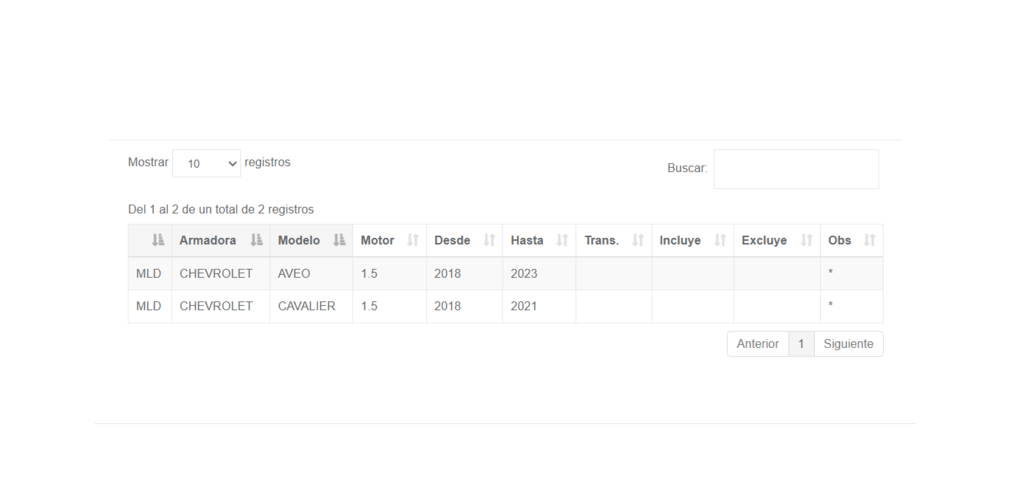Open the Mostrar registros count dropdown

click(206, 163)
